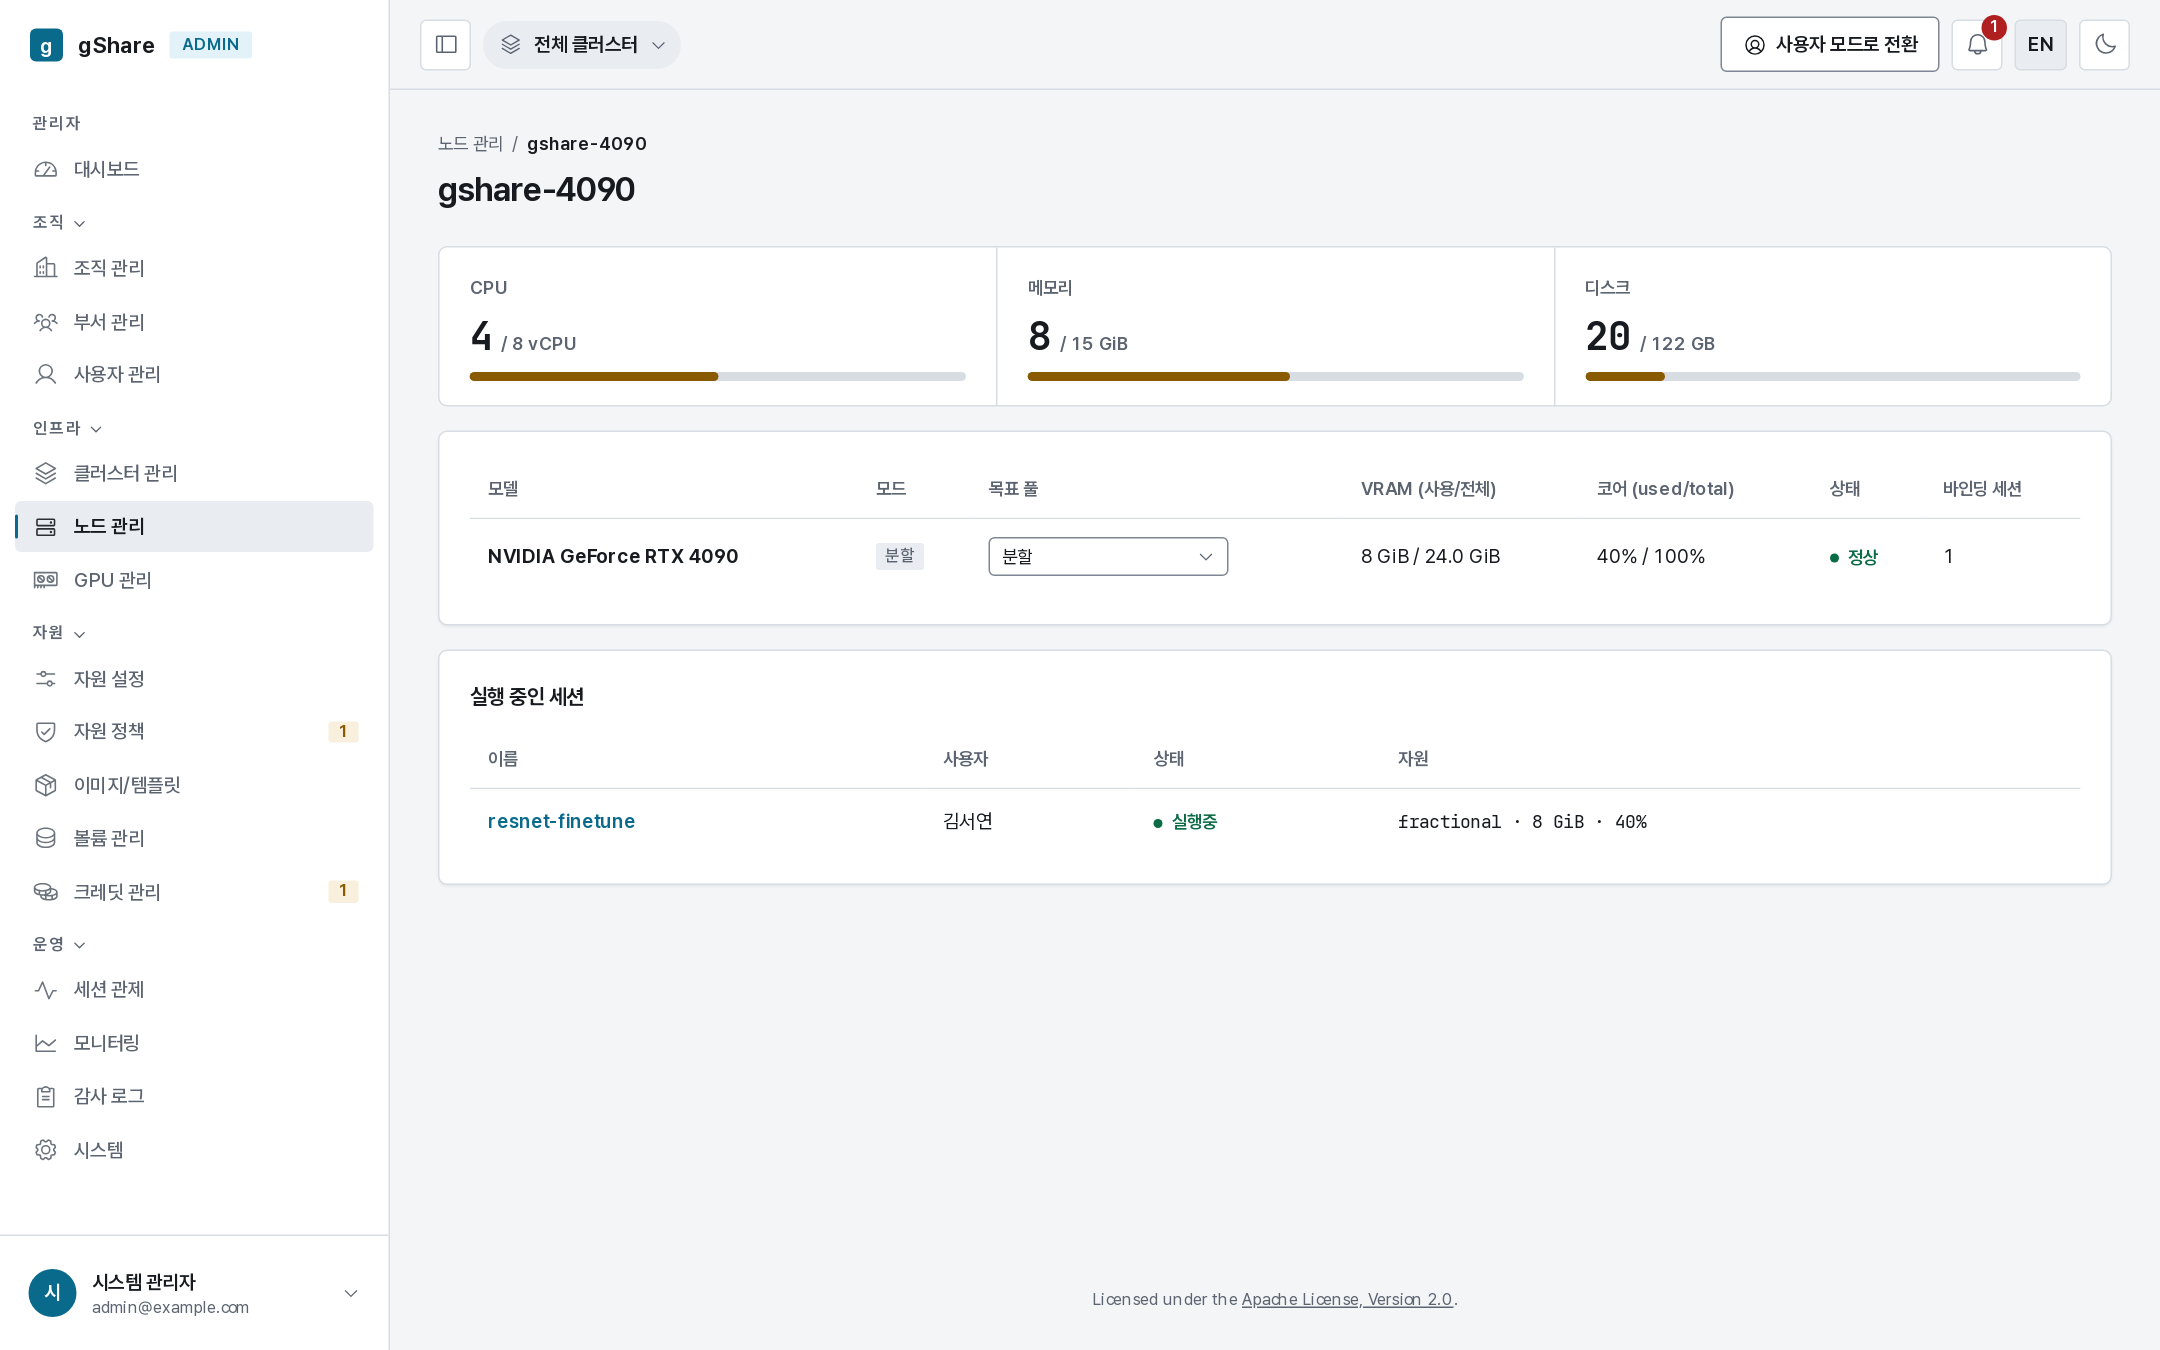Open GPU 관리 card icon
2160x1350 pixels.
[46, 580]
